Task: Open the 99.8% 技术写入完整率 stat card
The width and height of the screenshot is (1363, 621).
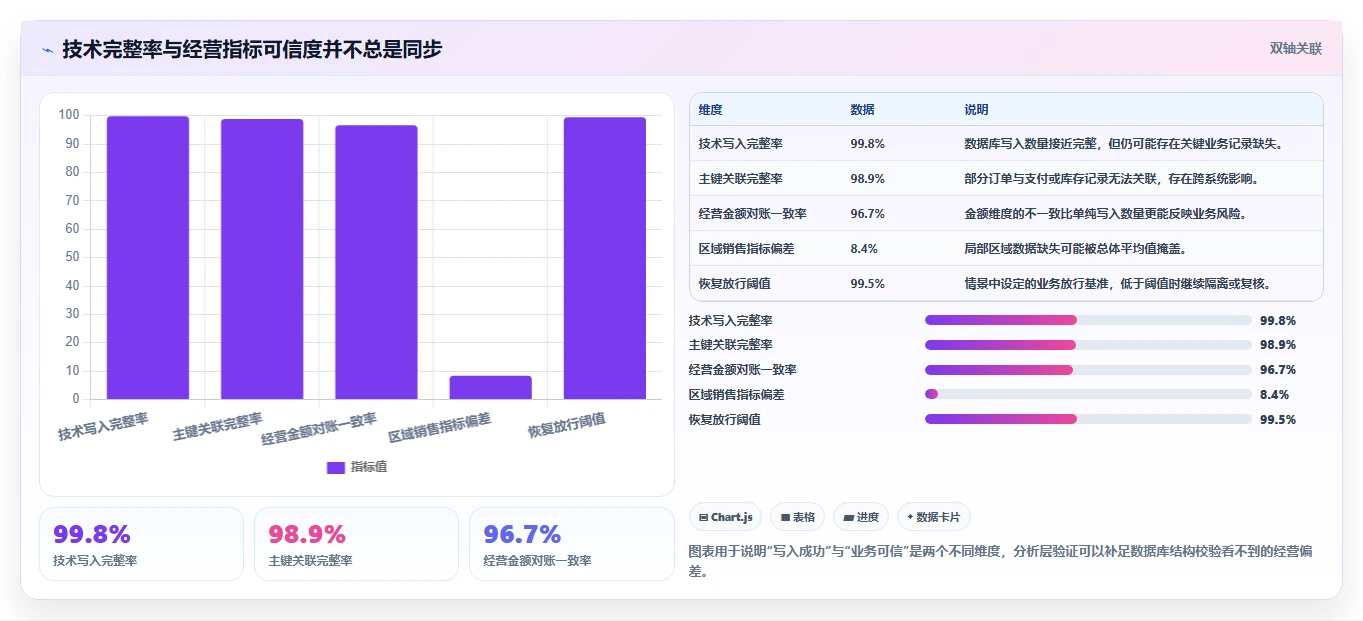Action: [x=141, y=544]
